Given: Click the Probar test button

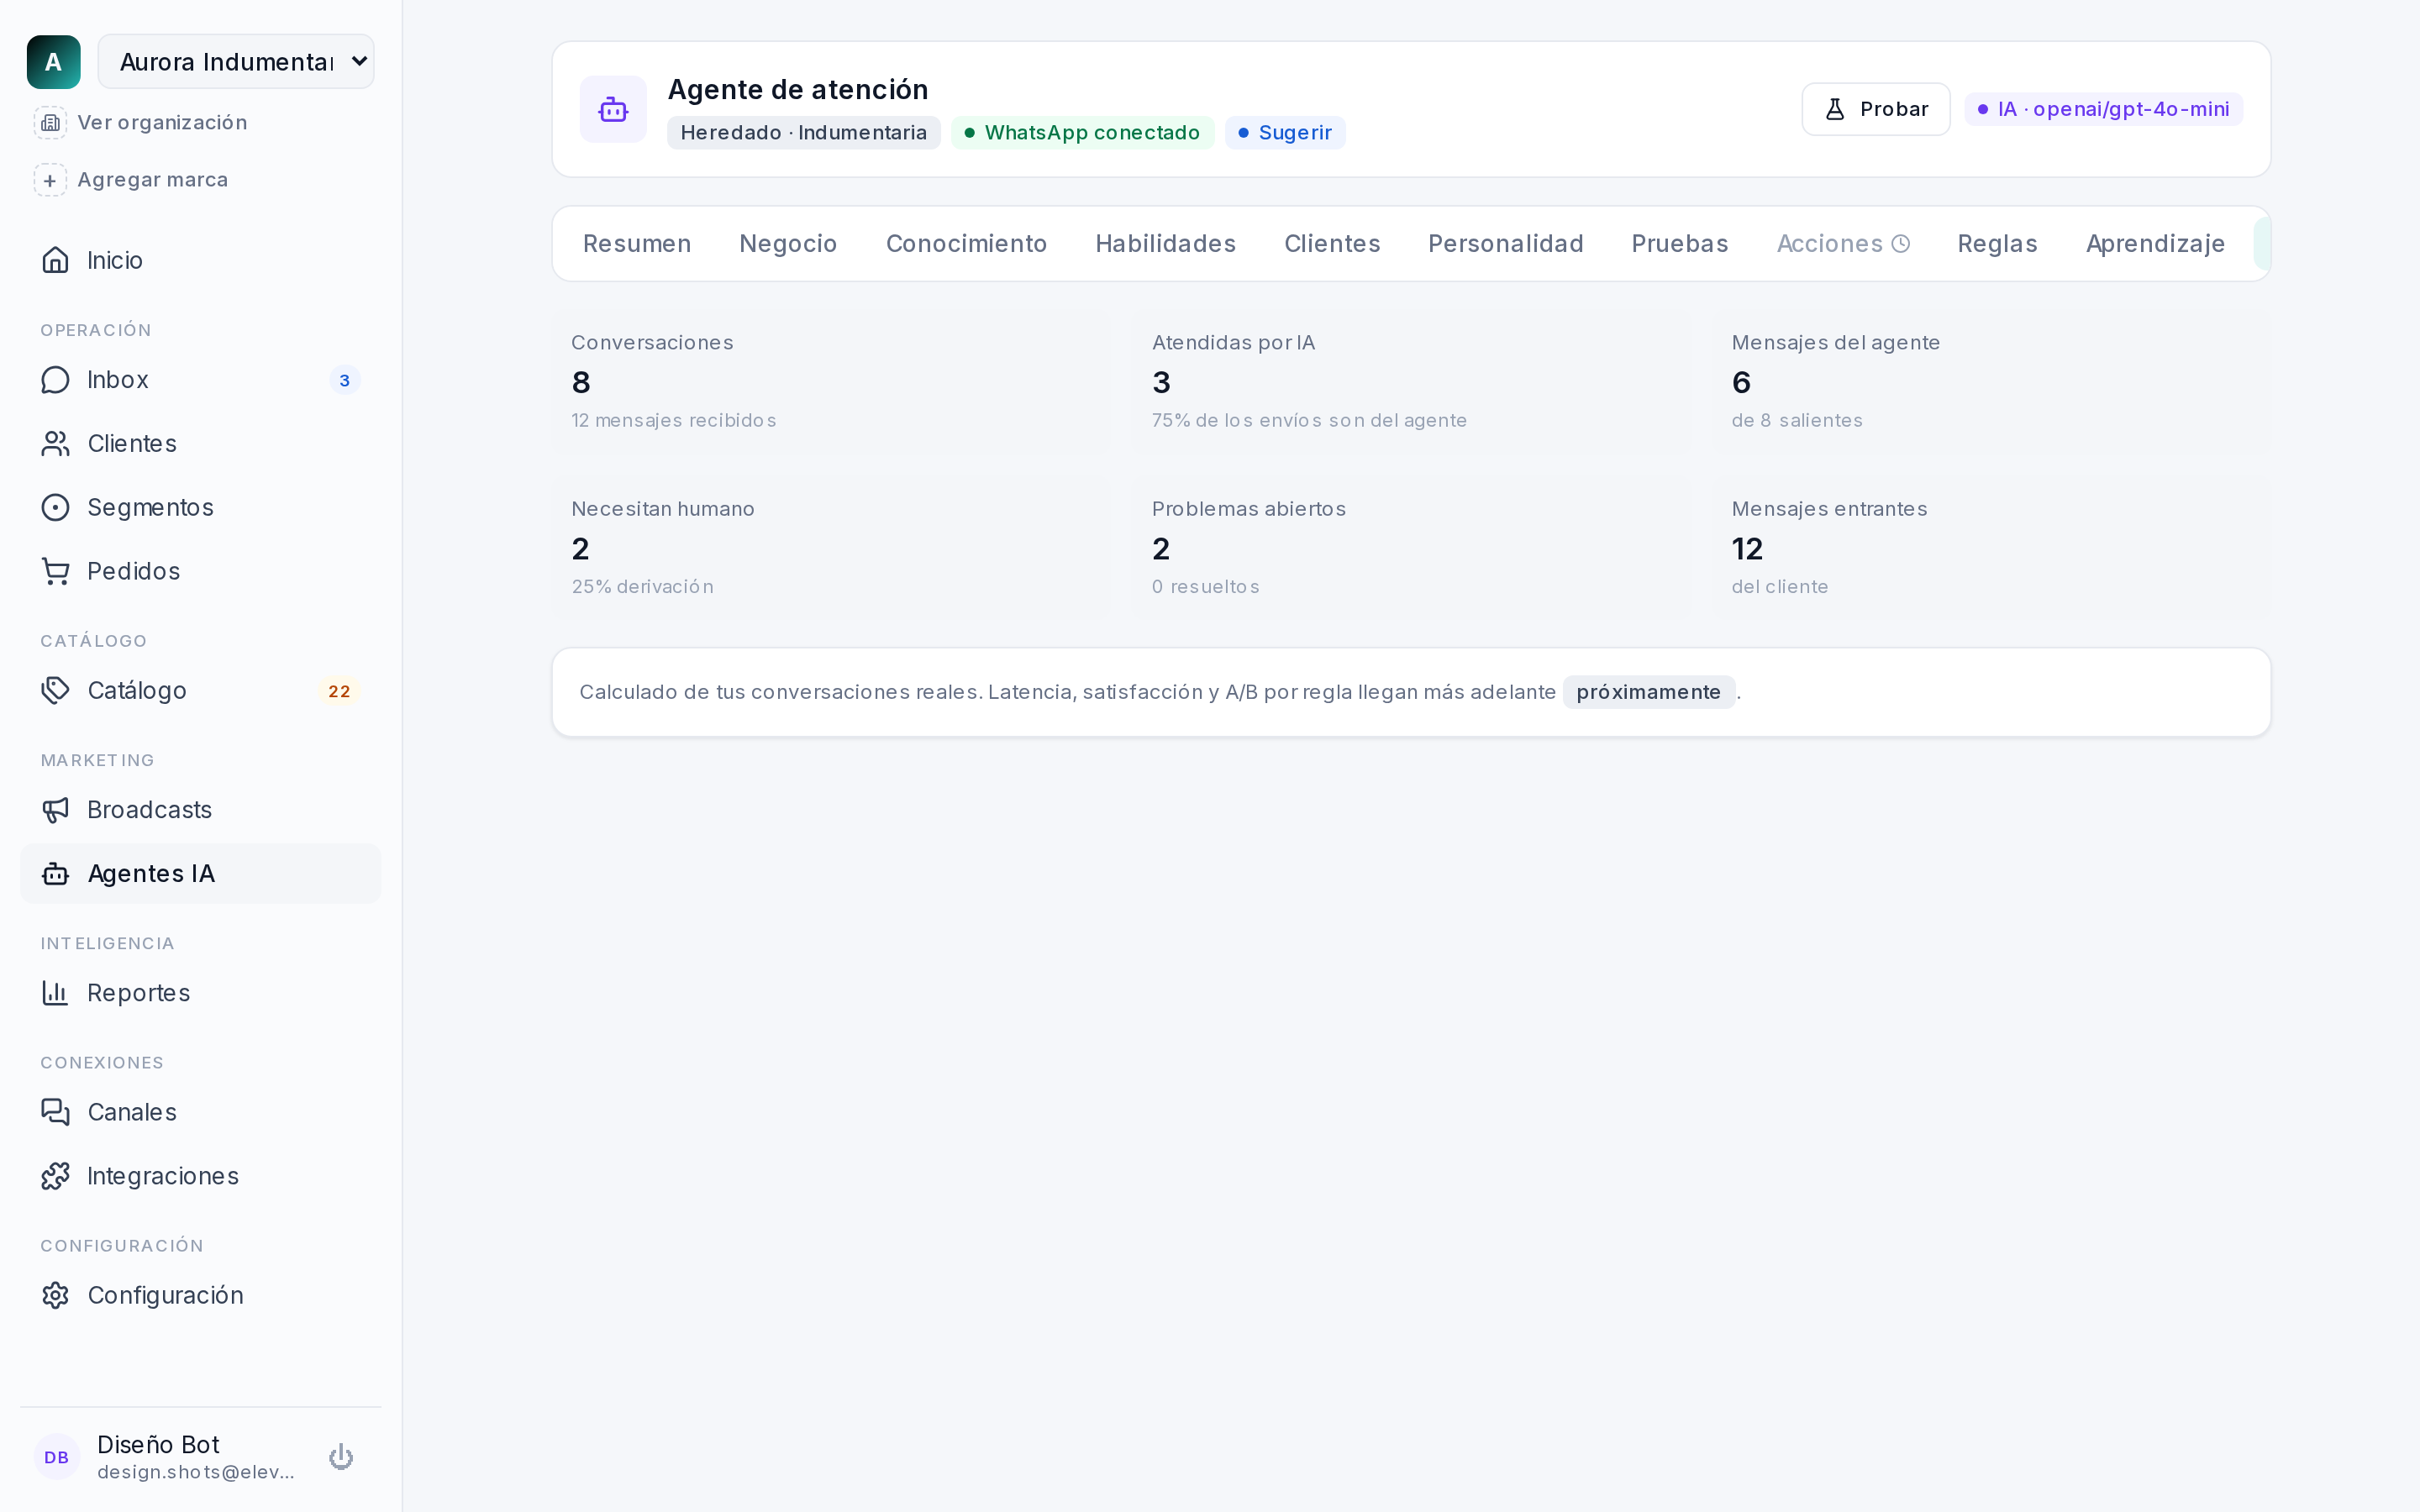Looking at the screenshot, I should click(1876, 109).
